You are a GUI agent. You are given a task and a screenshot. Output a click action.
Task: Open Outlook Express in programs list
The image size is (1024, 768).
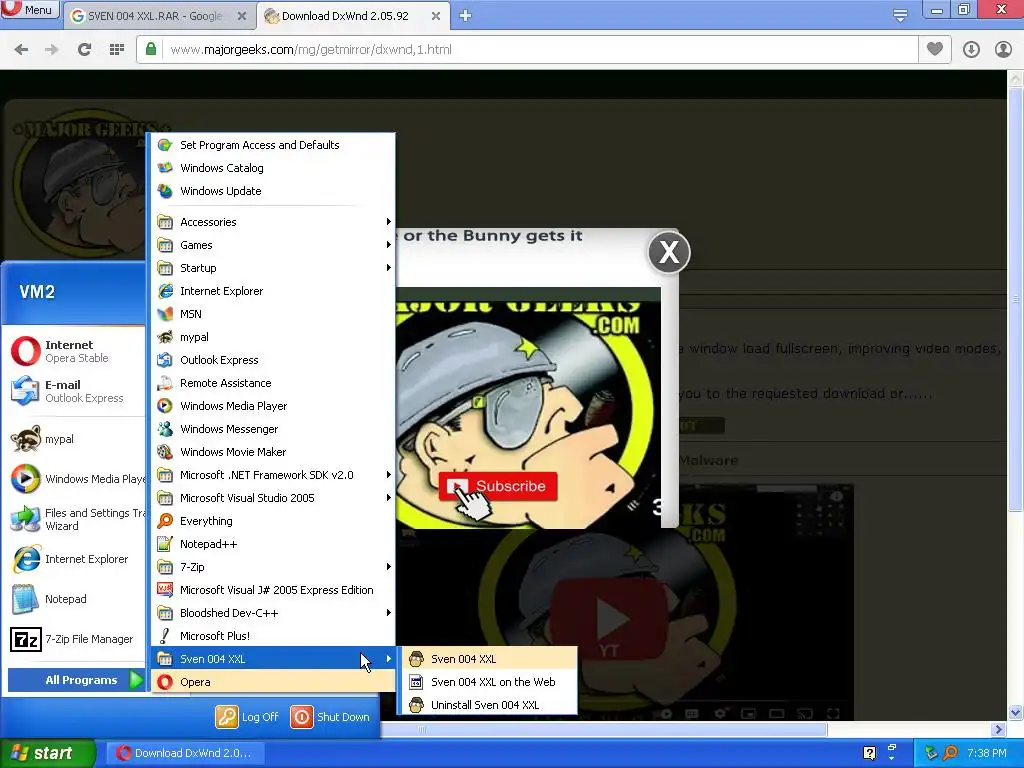[273, 360]
